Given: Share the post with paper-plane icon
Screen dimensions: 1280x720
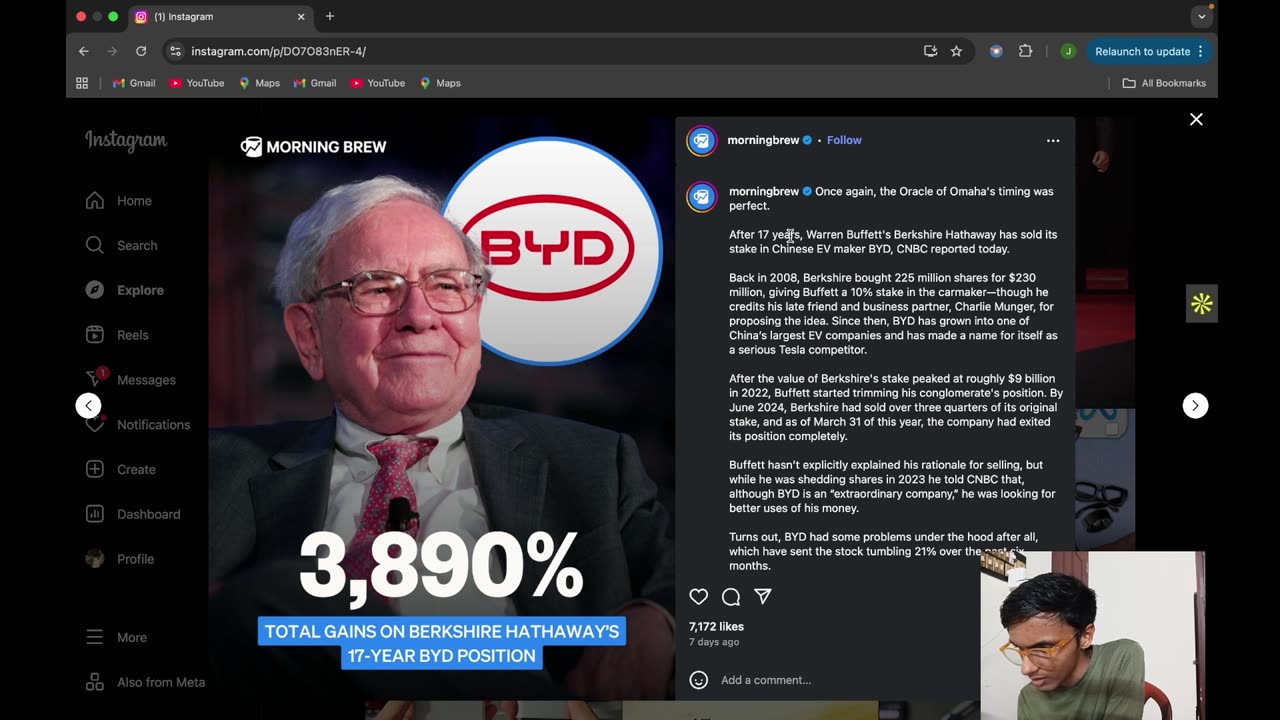Looking at the screenshot, I should [763, 597].
